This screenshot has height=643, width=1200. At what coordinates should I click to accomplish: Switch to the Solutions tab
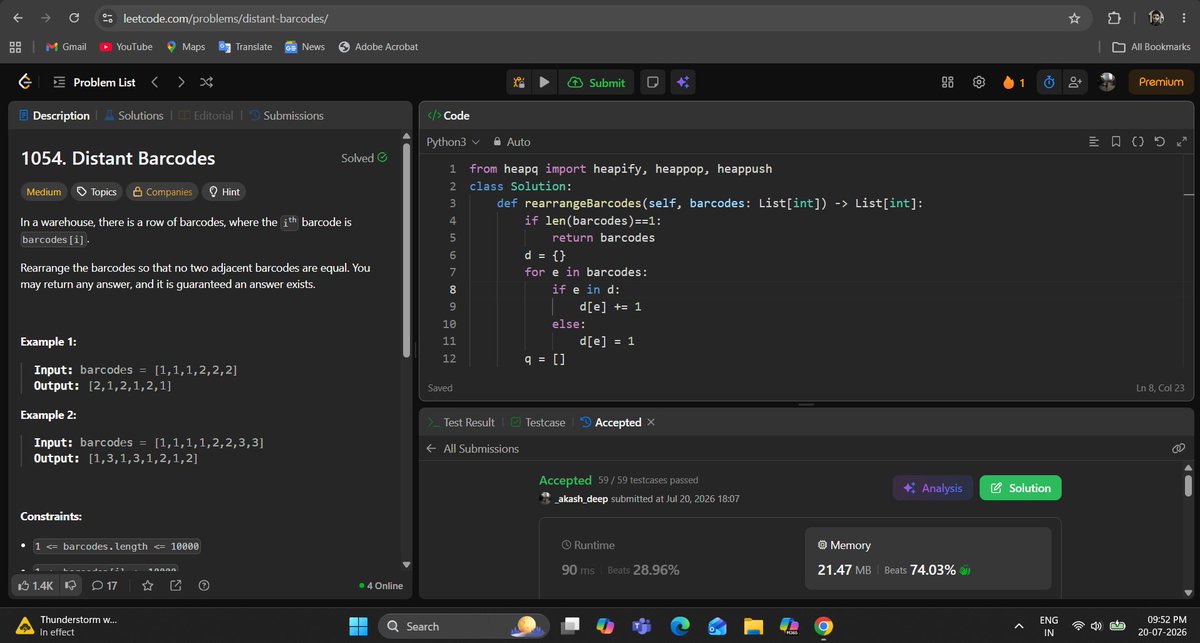pos(134,115)
